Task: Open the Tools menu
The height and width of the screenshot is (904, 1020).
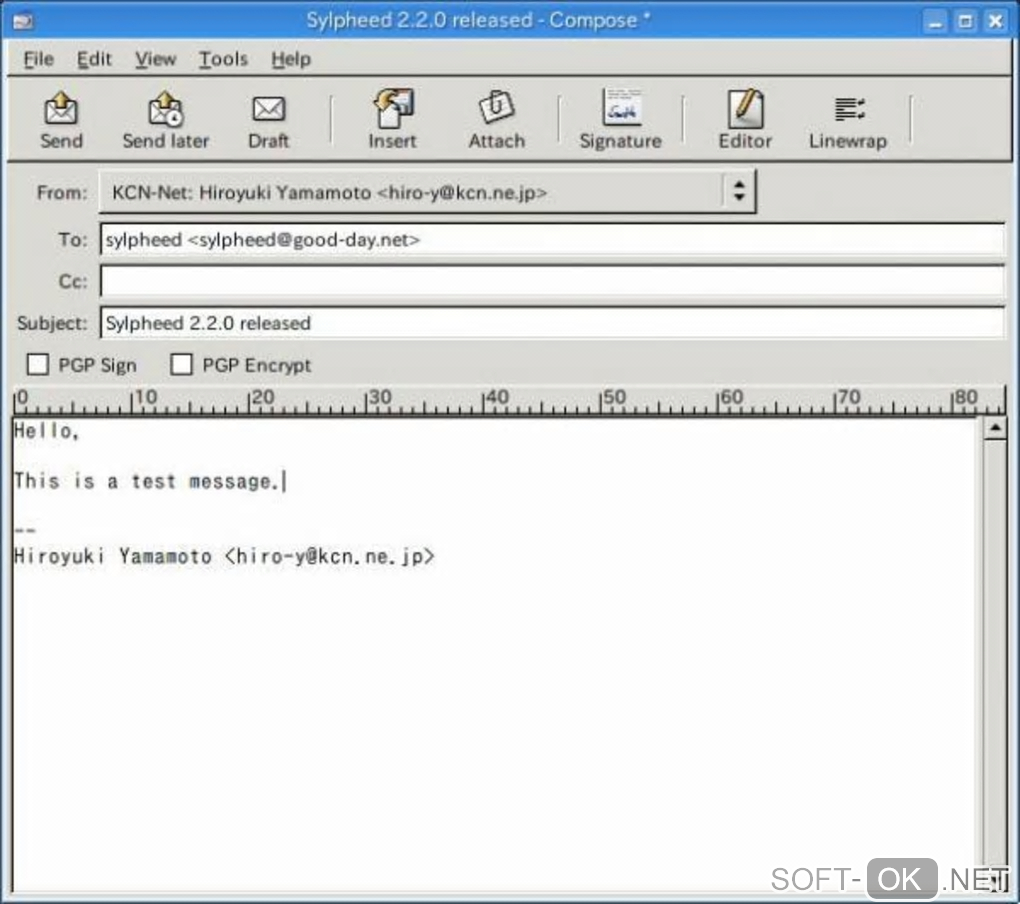Action: click(223, 59)
